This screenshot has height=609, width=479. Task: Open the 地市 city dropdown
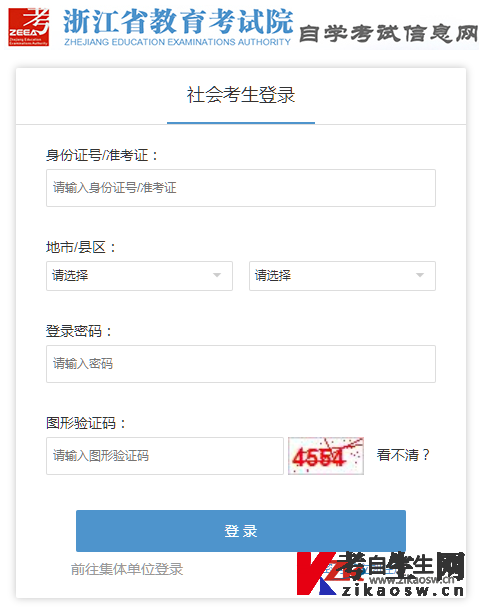point(139,276)
